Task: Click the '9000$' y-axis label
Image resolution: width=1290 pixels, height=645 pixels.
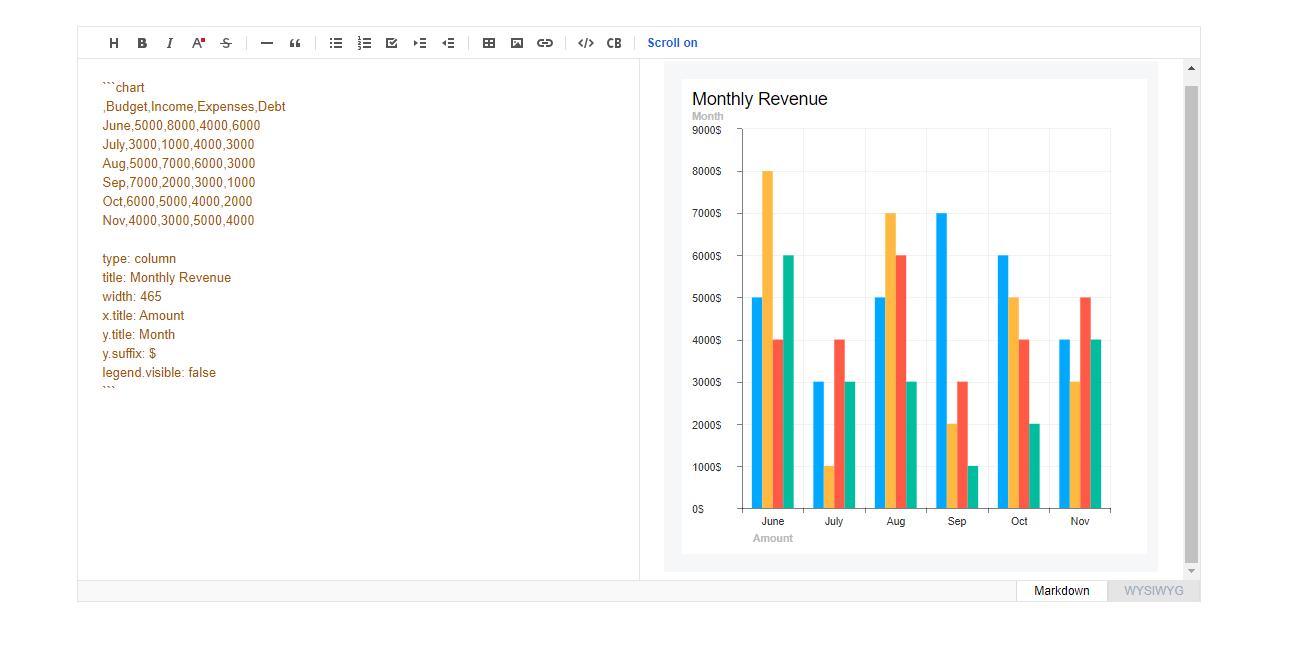Action: 706,130
